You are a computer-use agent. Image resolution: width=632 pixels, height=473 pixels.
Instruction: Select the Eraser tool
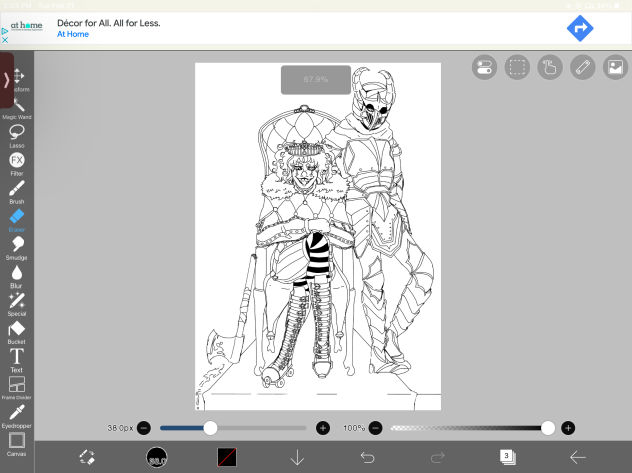[17, 221]
